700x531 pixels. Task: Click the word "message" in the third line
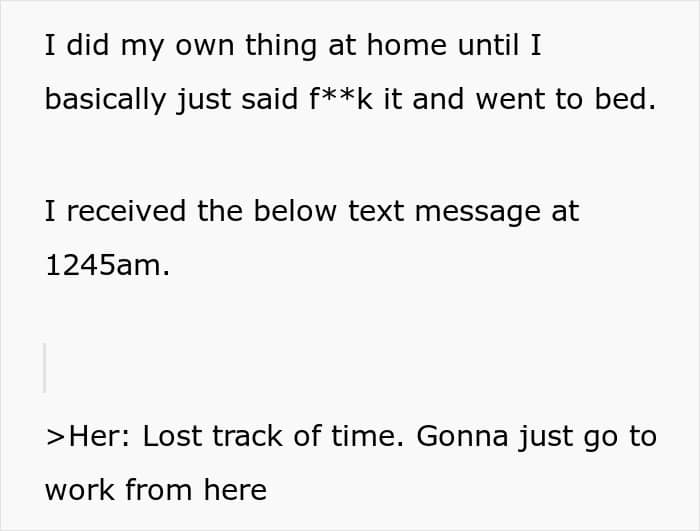[x=478, y=212]
